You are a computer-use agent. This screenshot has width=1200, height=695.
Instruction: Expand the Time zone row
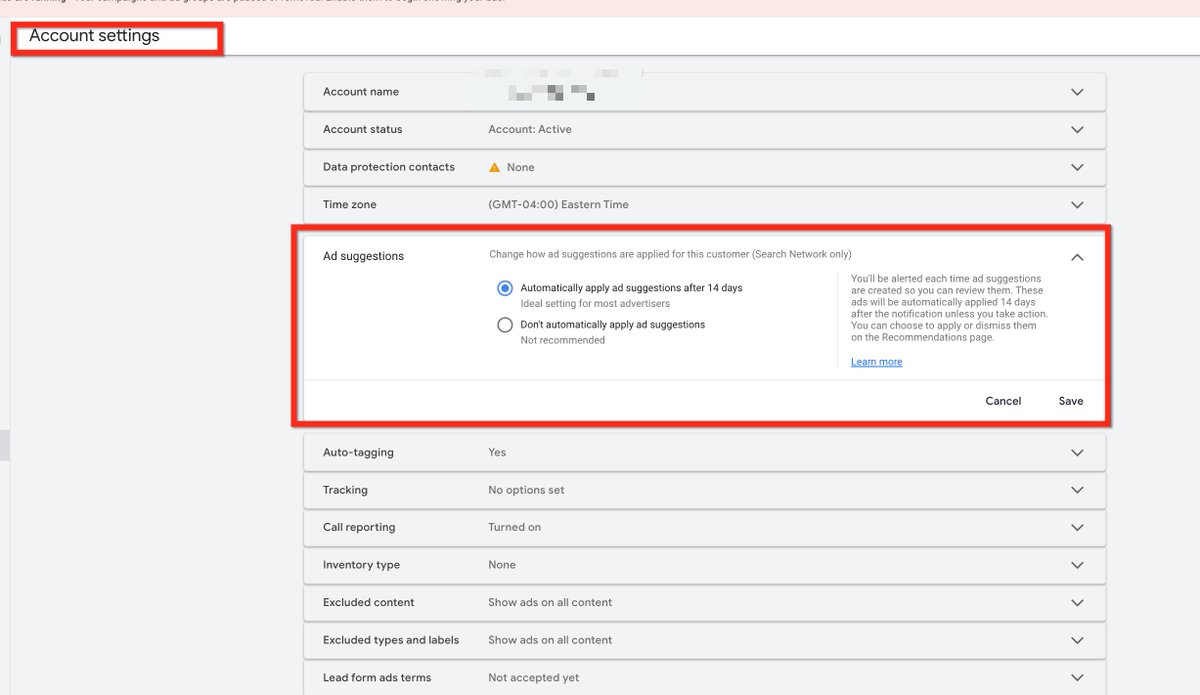[1077, 205]
